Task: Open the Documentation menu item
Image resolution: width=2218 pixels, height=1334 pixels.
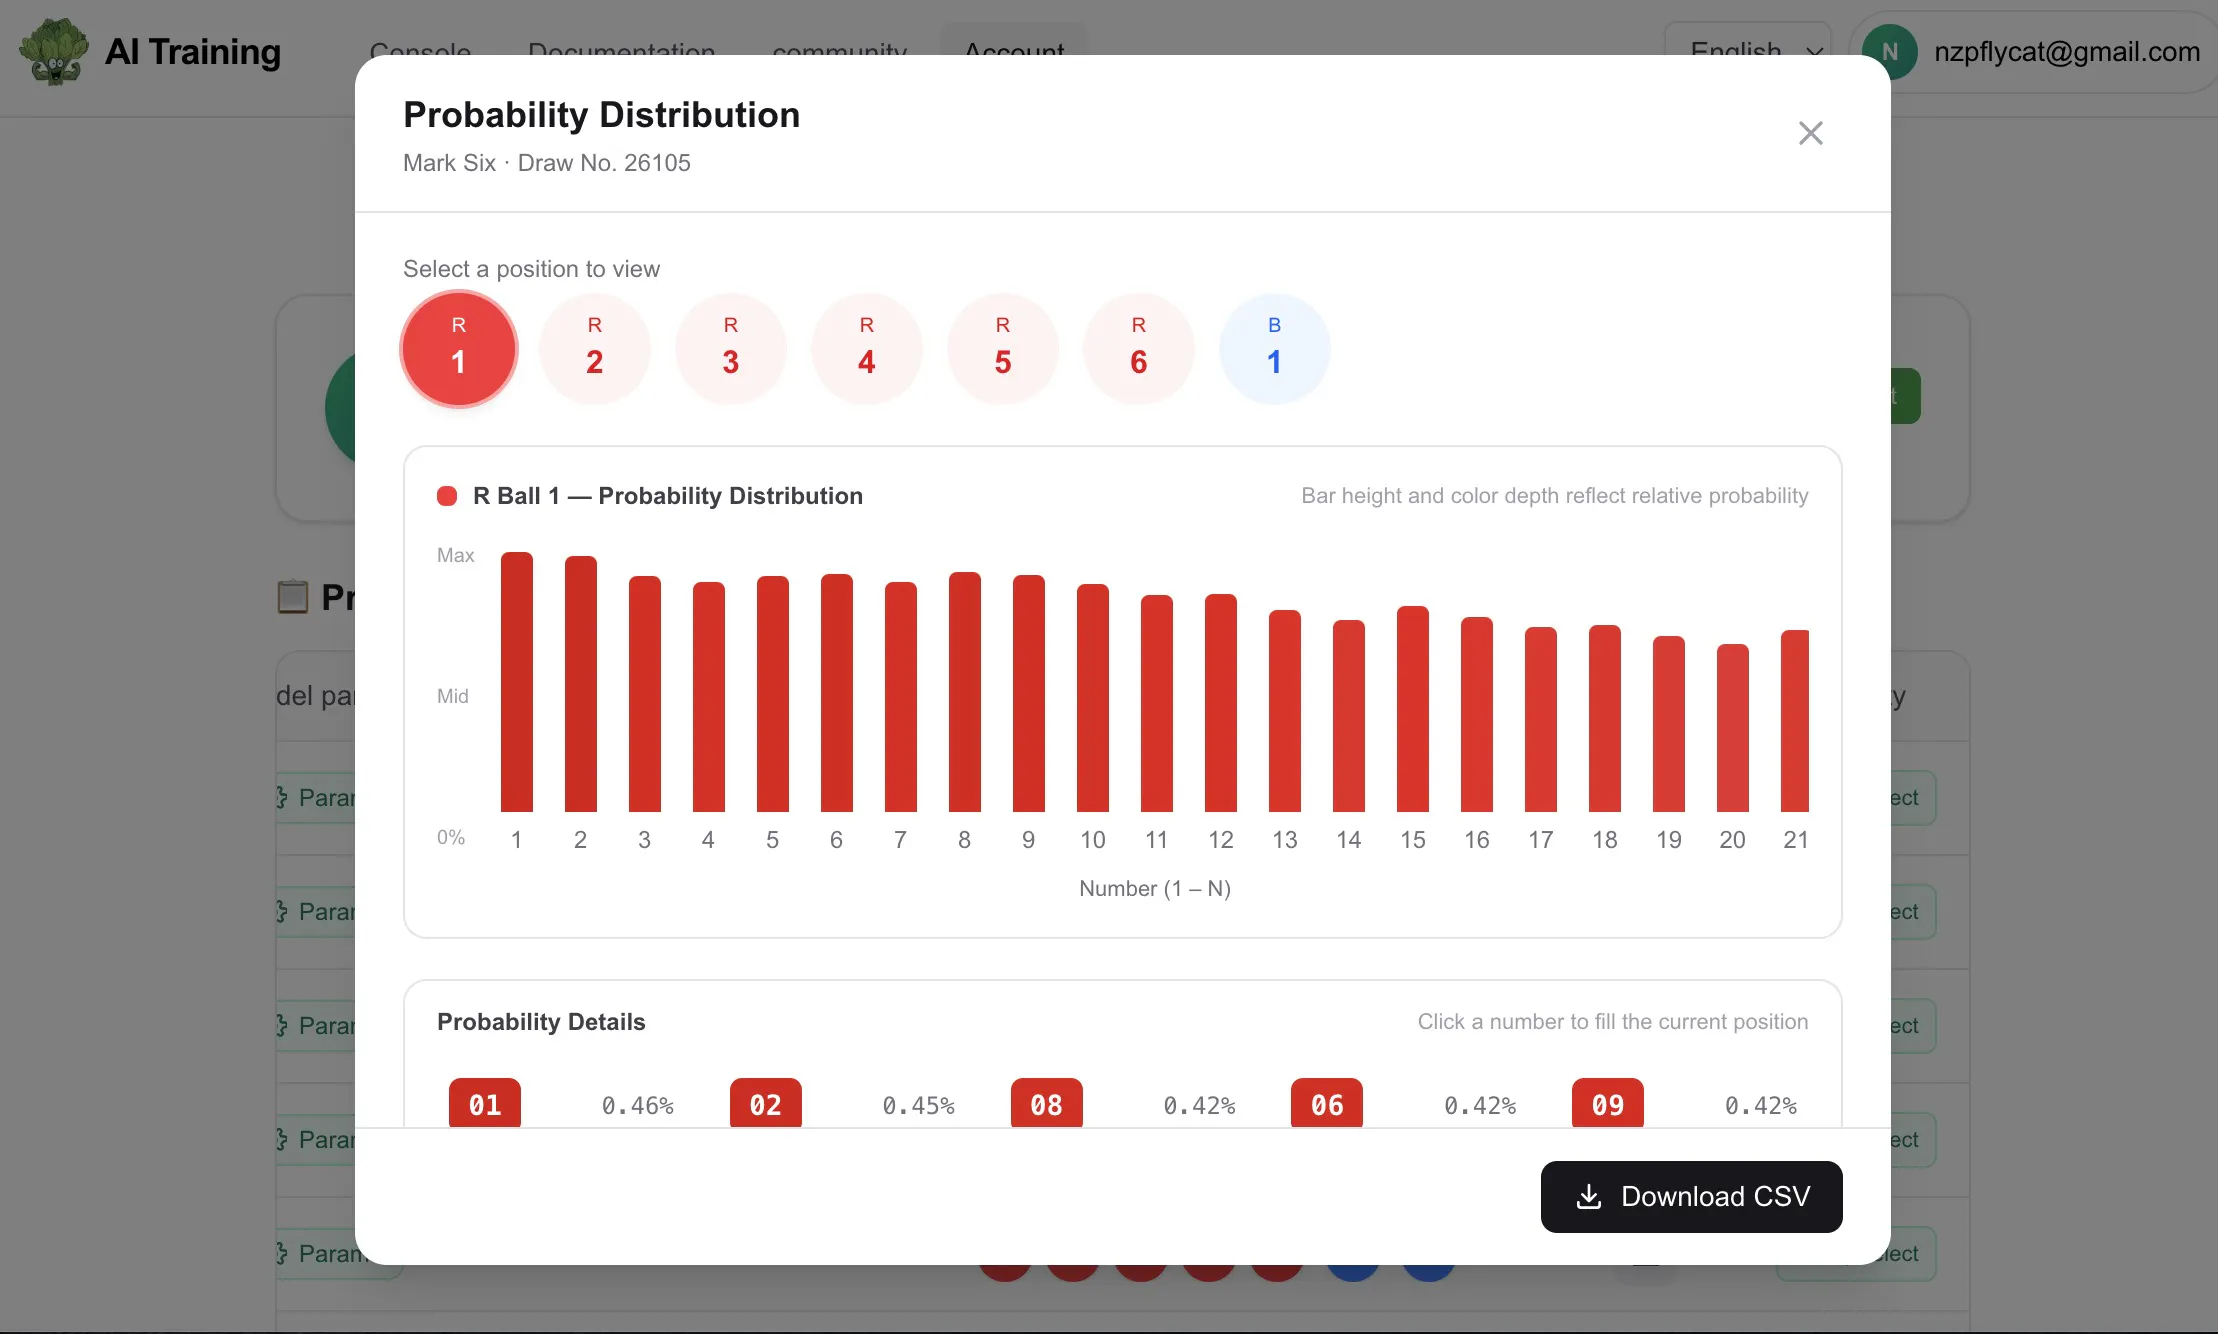Action: click(x=621, y=46)
